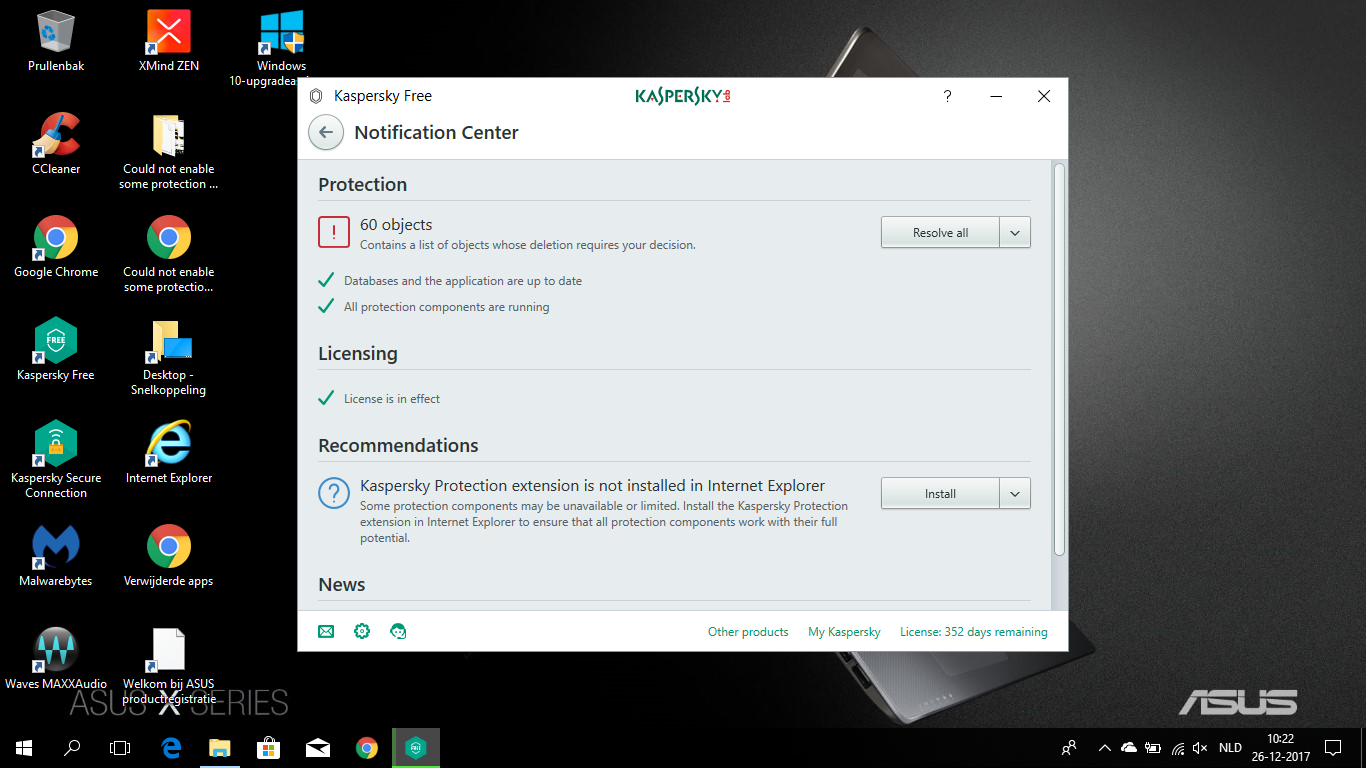Screen dimensions: 1366x768
Task: Select the Windows 10 upgrade assistant icon
Action: point(281,48)
